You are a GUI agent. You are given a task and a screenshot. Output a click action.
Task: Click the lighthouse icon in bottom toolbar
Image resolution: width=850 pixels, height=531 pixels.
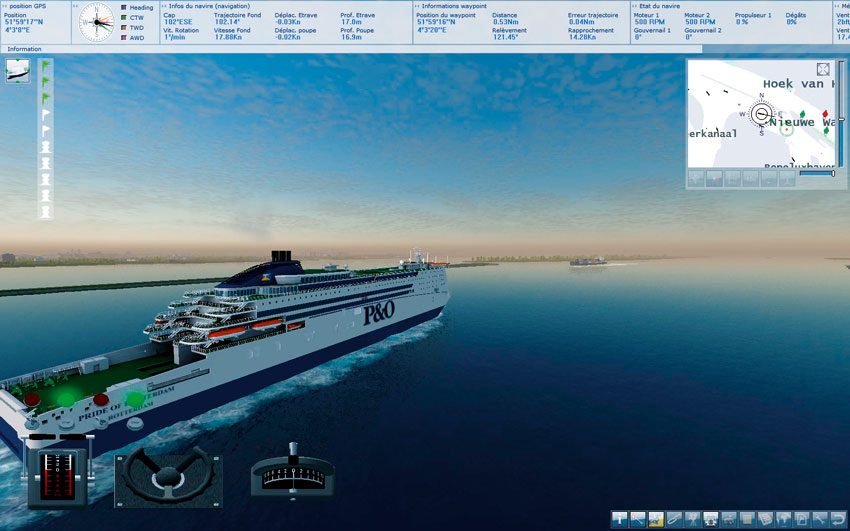point(620,520)
